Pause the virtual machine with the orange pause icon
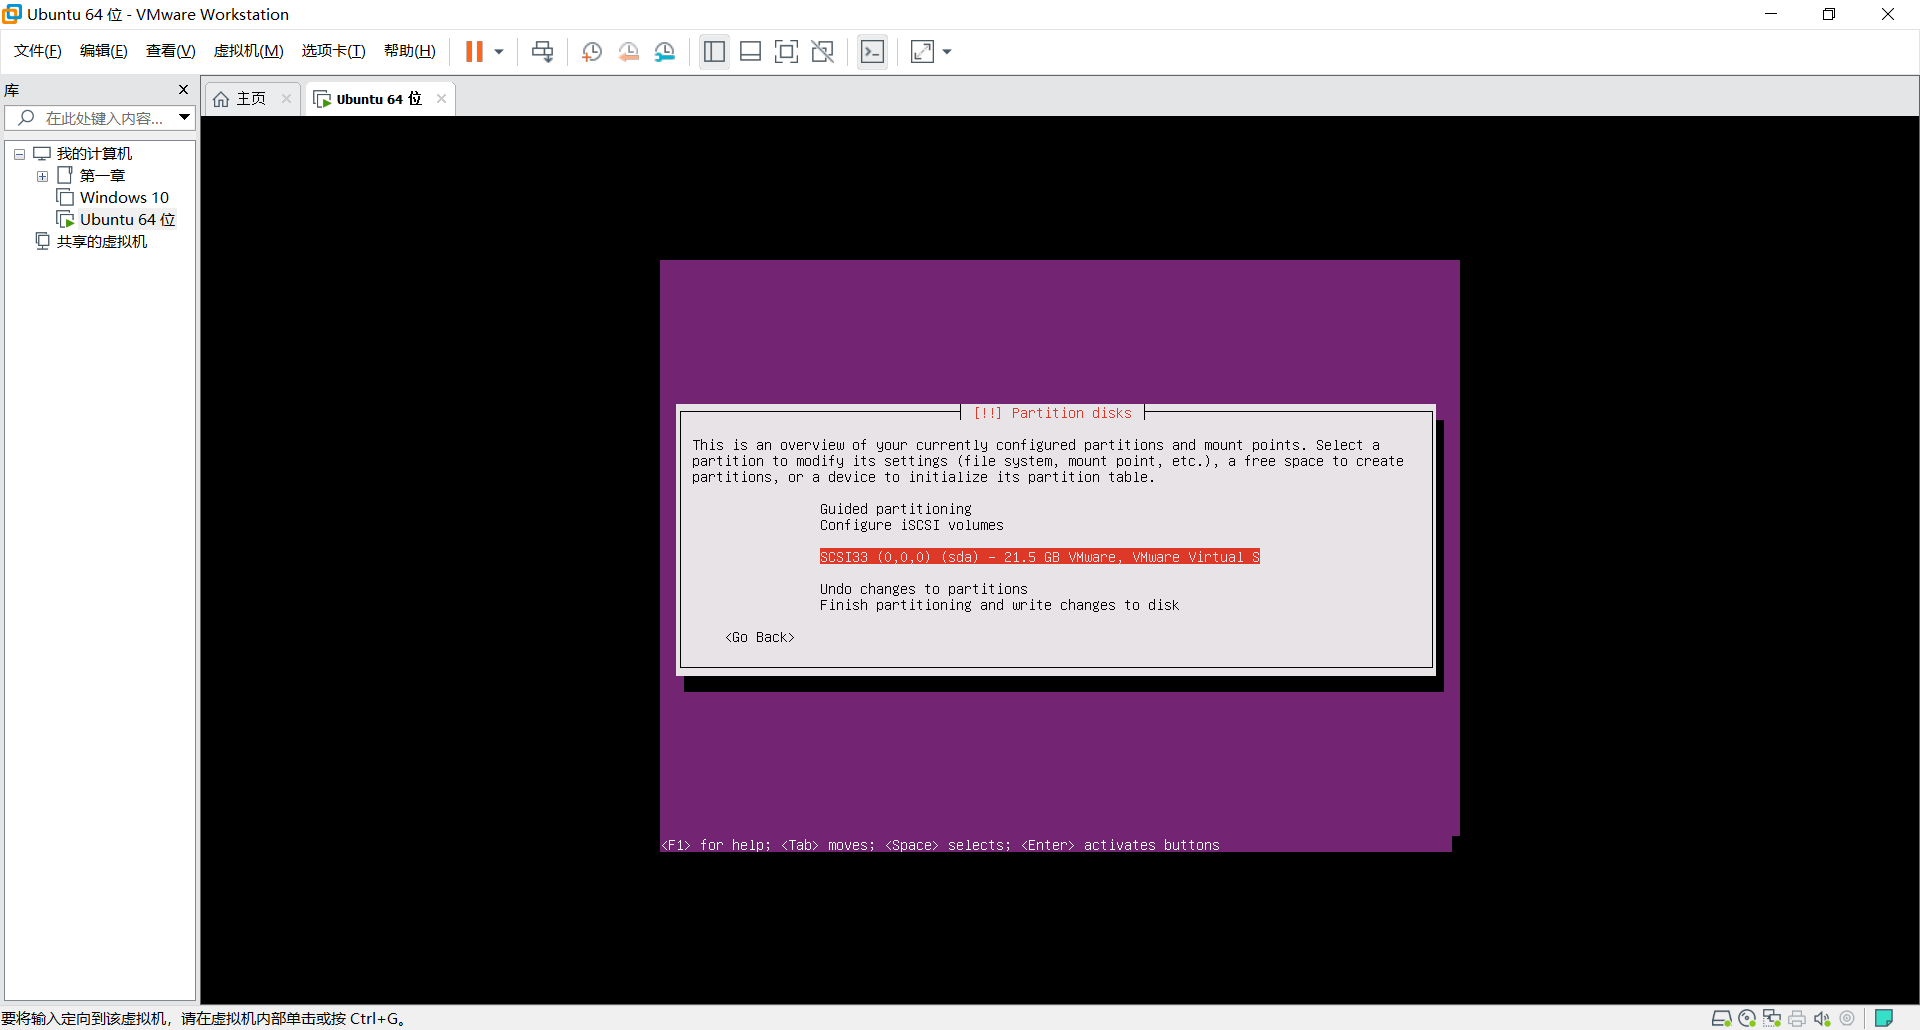1920x1030 pixels. point(474,52)
